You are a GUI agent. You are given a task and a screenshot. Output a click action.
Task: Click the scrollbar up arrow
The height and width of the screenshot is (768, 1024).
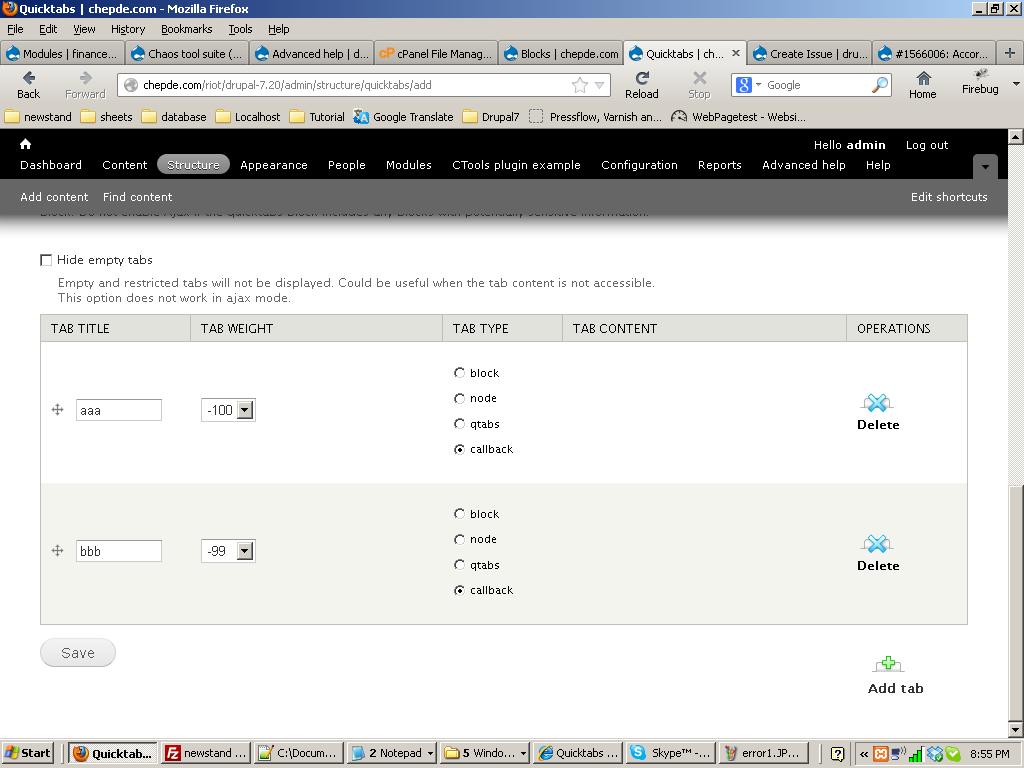[x=1016, y=136]
